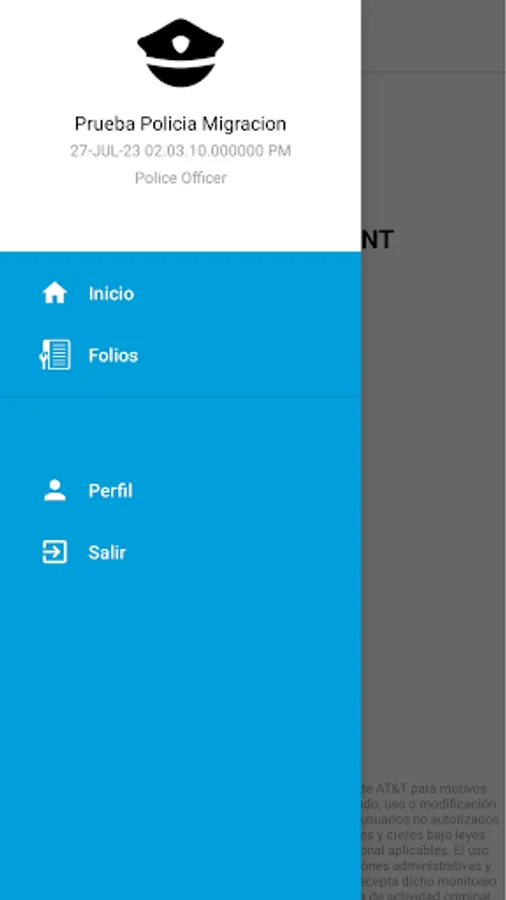Go to Inicio from the drawer menu
This screenshot has width=506, height=900.
[180, 293]
